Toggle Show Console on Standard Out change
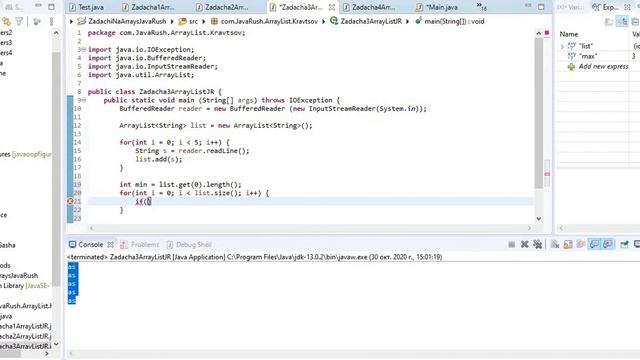This screenshot has height=360, width=640. 595,244
